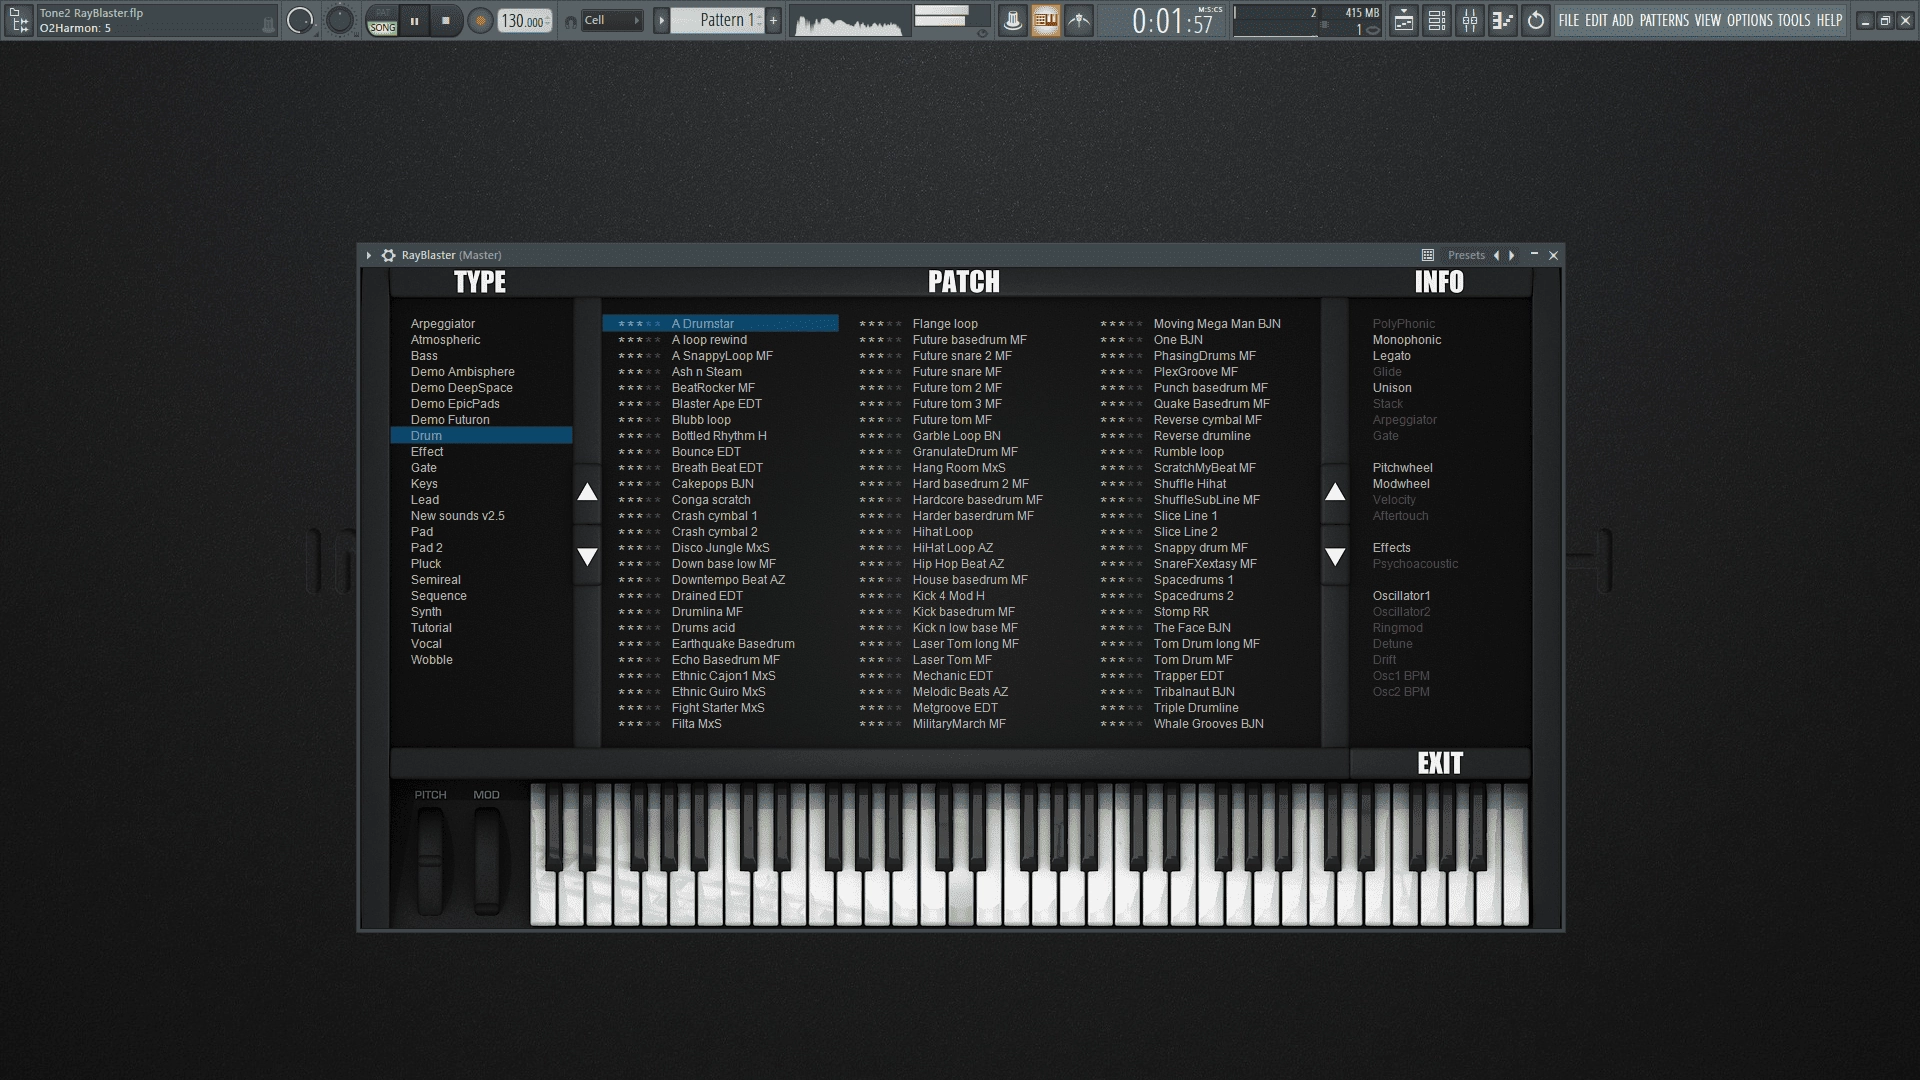Screen dimensions: 1920x1080
Task: Toggle typing keyboard to piano icon
Action: tap(1045, 20)
